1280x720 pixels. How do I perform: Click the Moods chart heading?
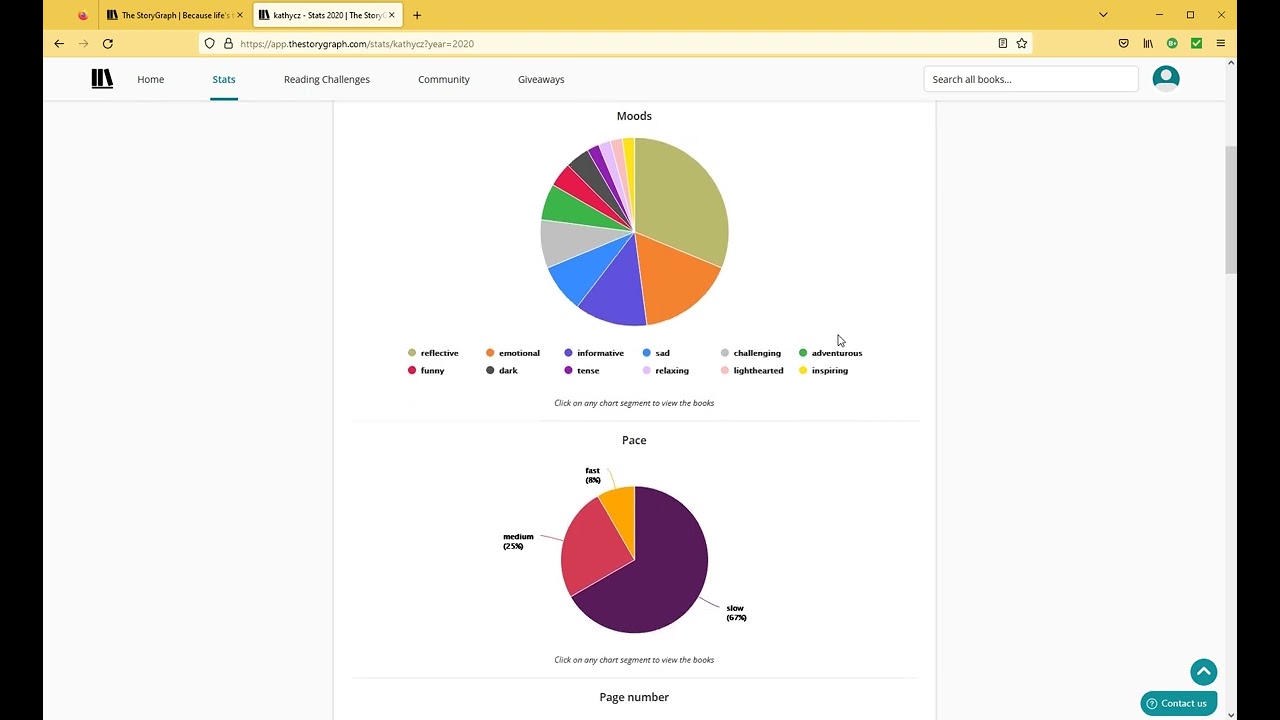[634, 116]
